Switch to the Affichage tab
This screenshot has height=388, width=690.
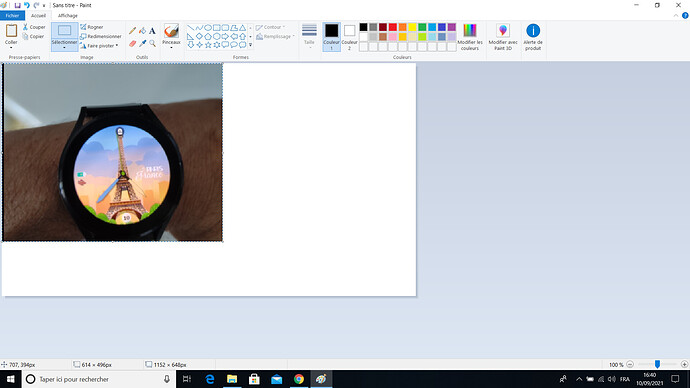click(x=68, y=15)
